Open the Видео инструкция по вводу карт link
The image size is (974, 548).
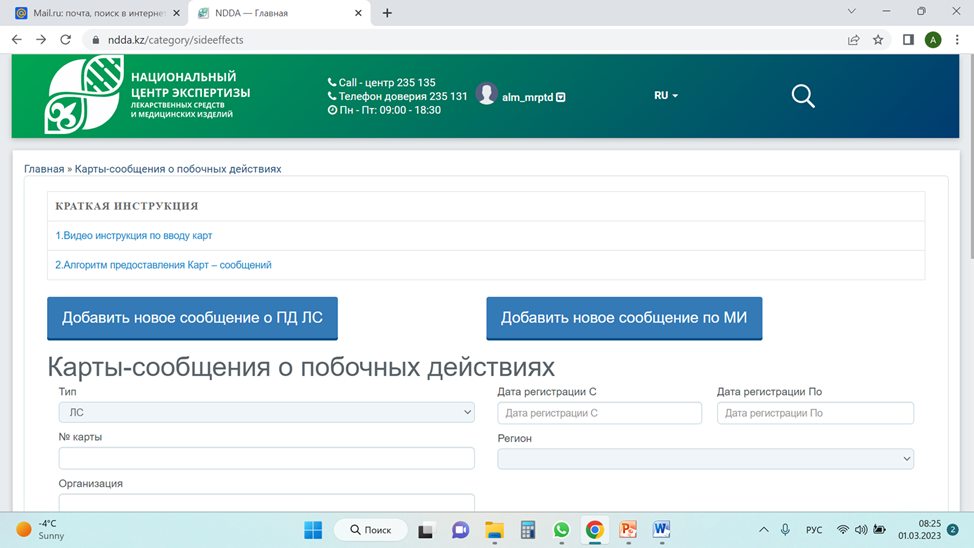coord(134,235)
